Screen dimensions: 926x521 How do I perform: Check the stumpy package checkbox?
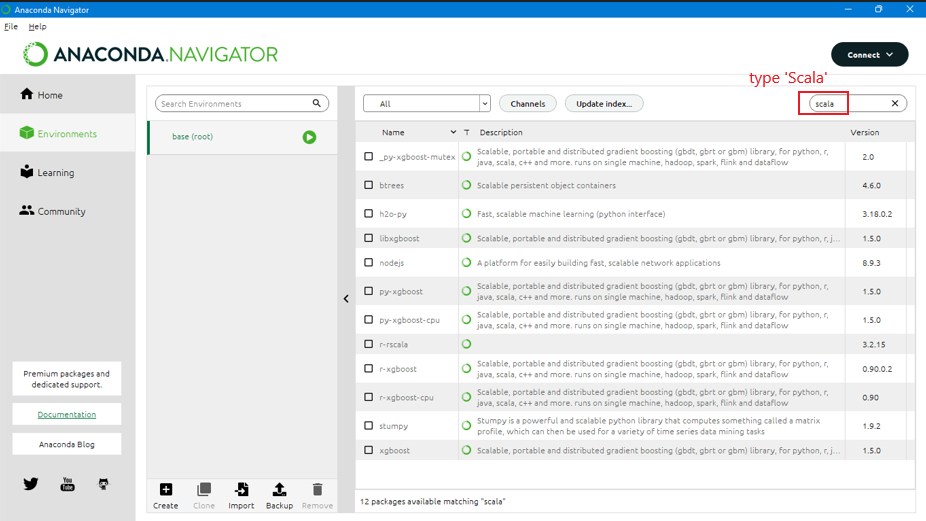(x=369, y=425)
